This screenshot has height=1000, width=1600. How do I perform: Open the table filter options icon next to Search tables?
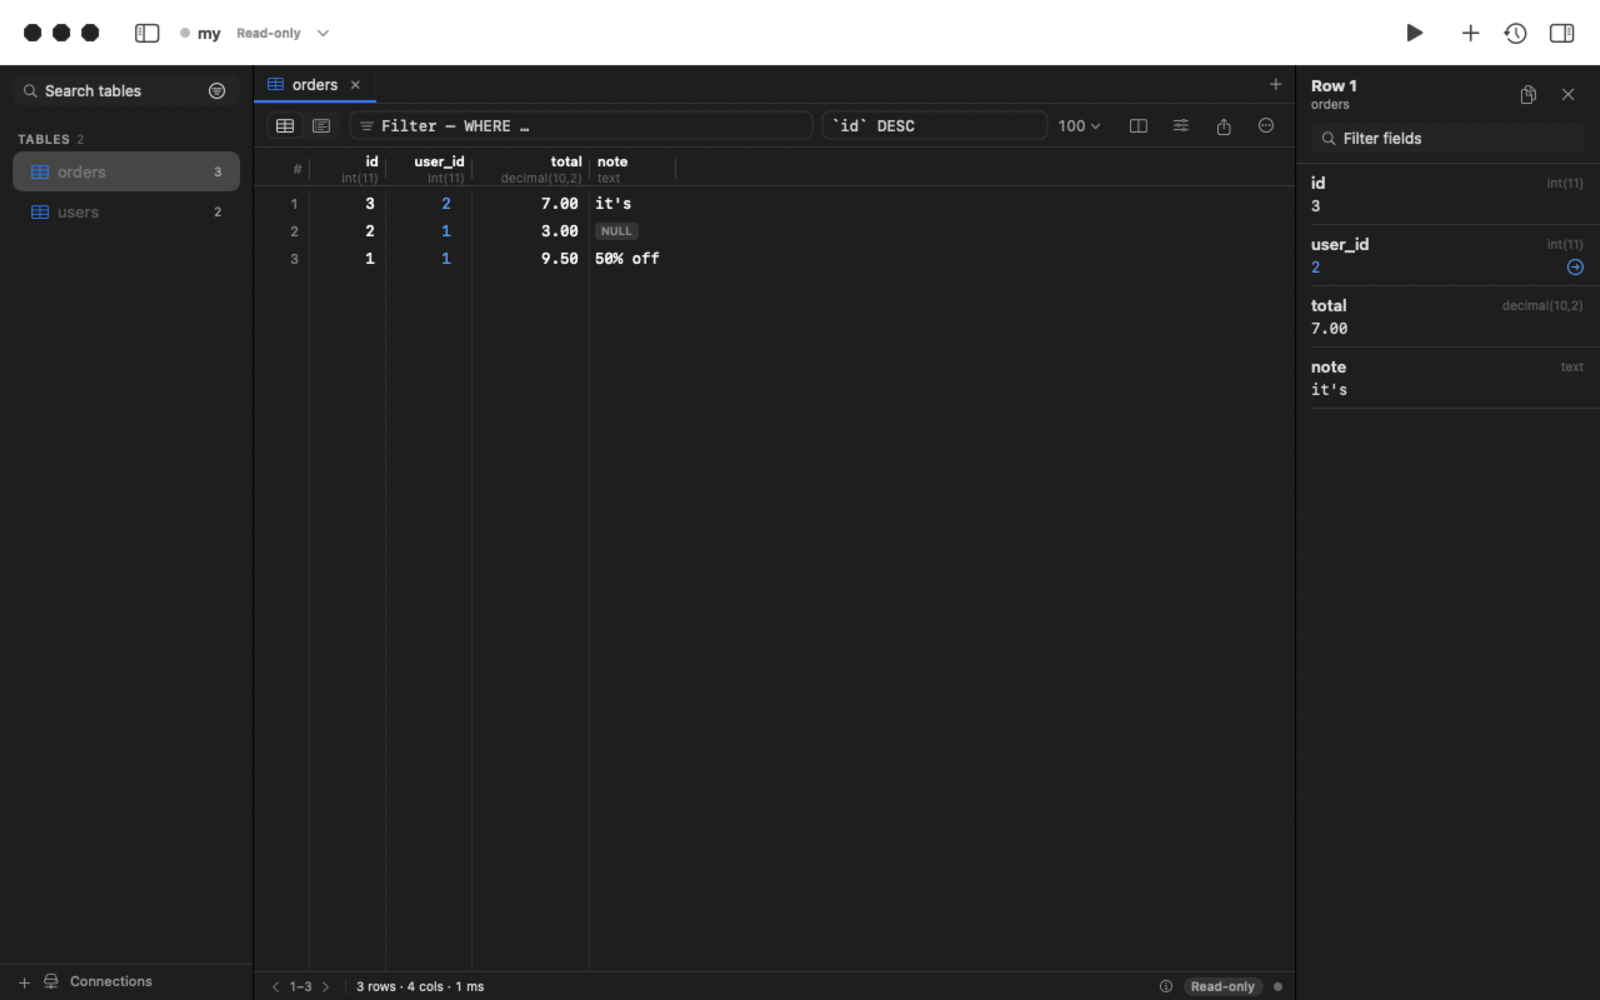[x=217, y=91]
